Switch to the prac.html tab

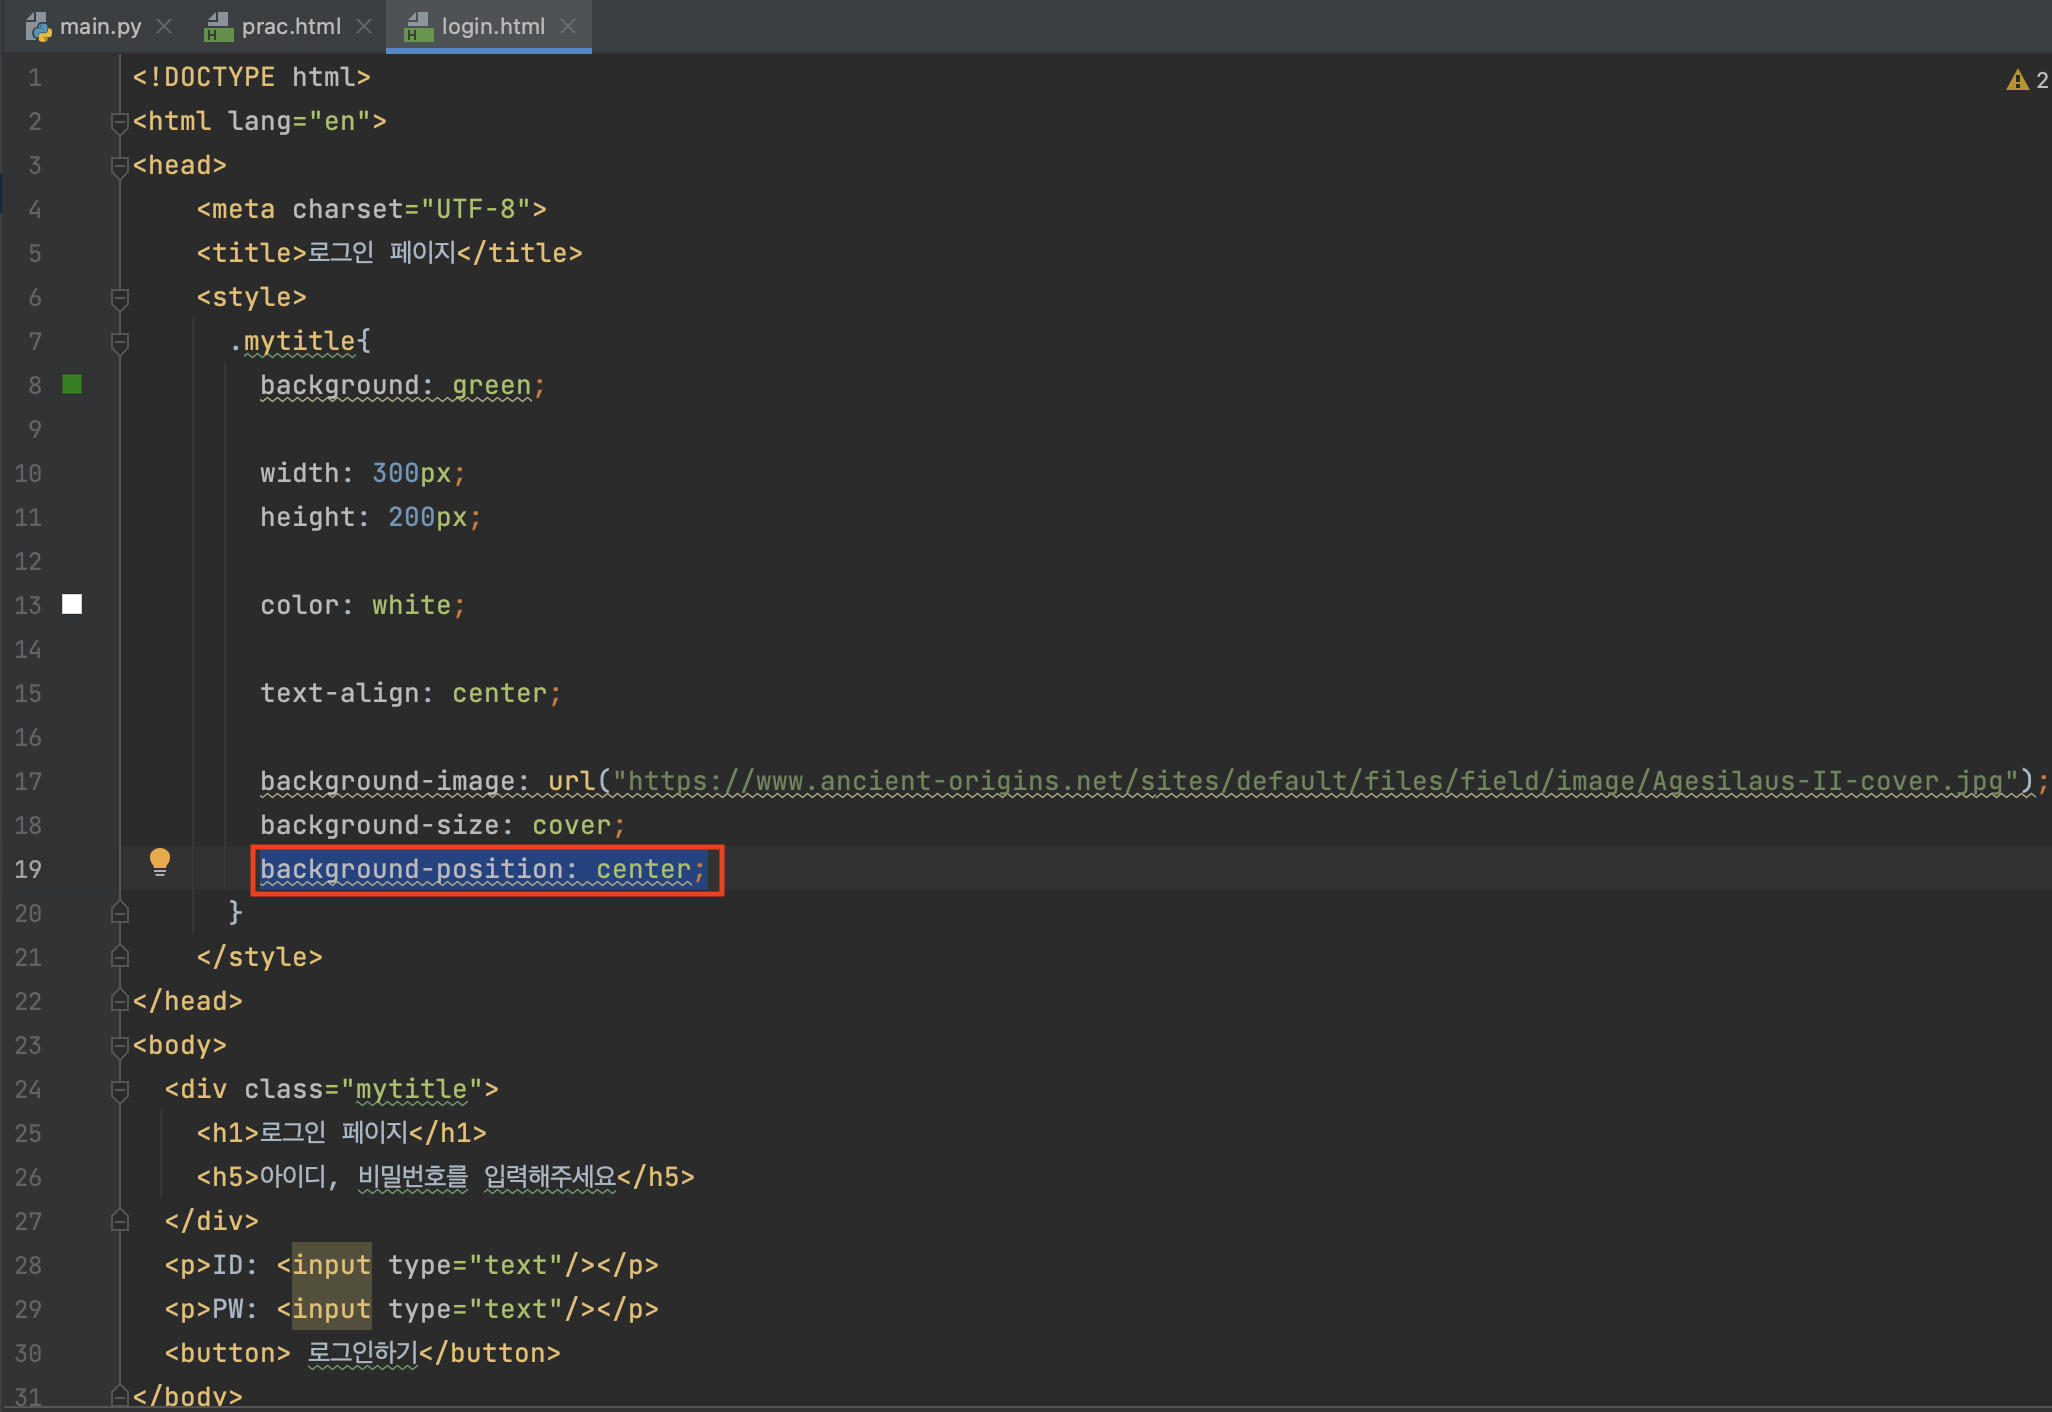pyautogui.click(x=290, y=26)
